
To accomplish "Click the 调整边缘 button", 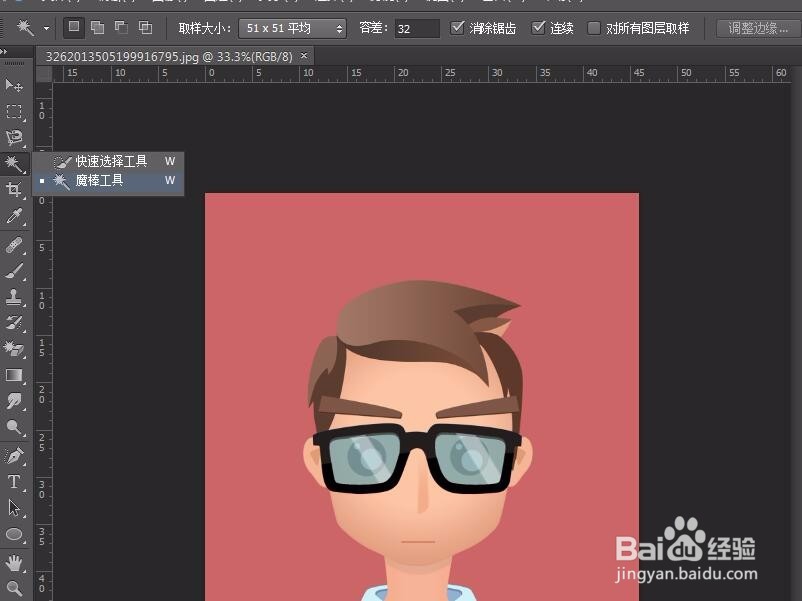I will pos(756,28).
